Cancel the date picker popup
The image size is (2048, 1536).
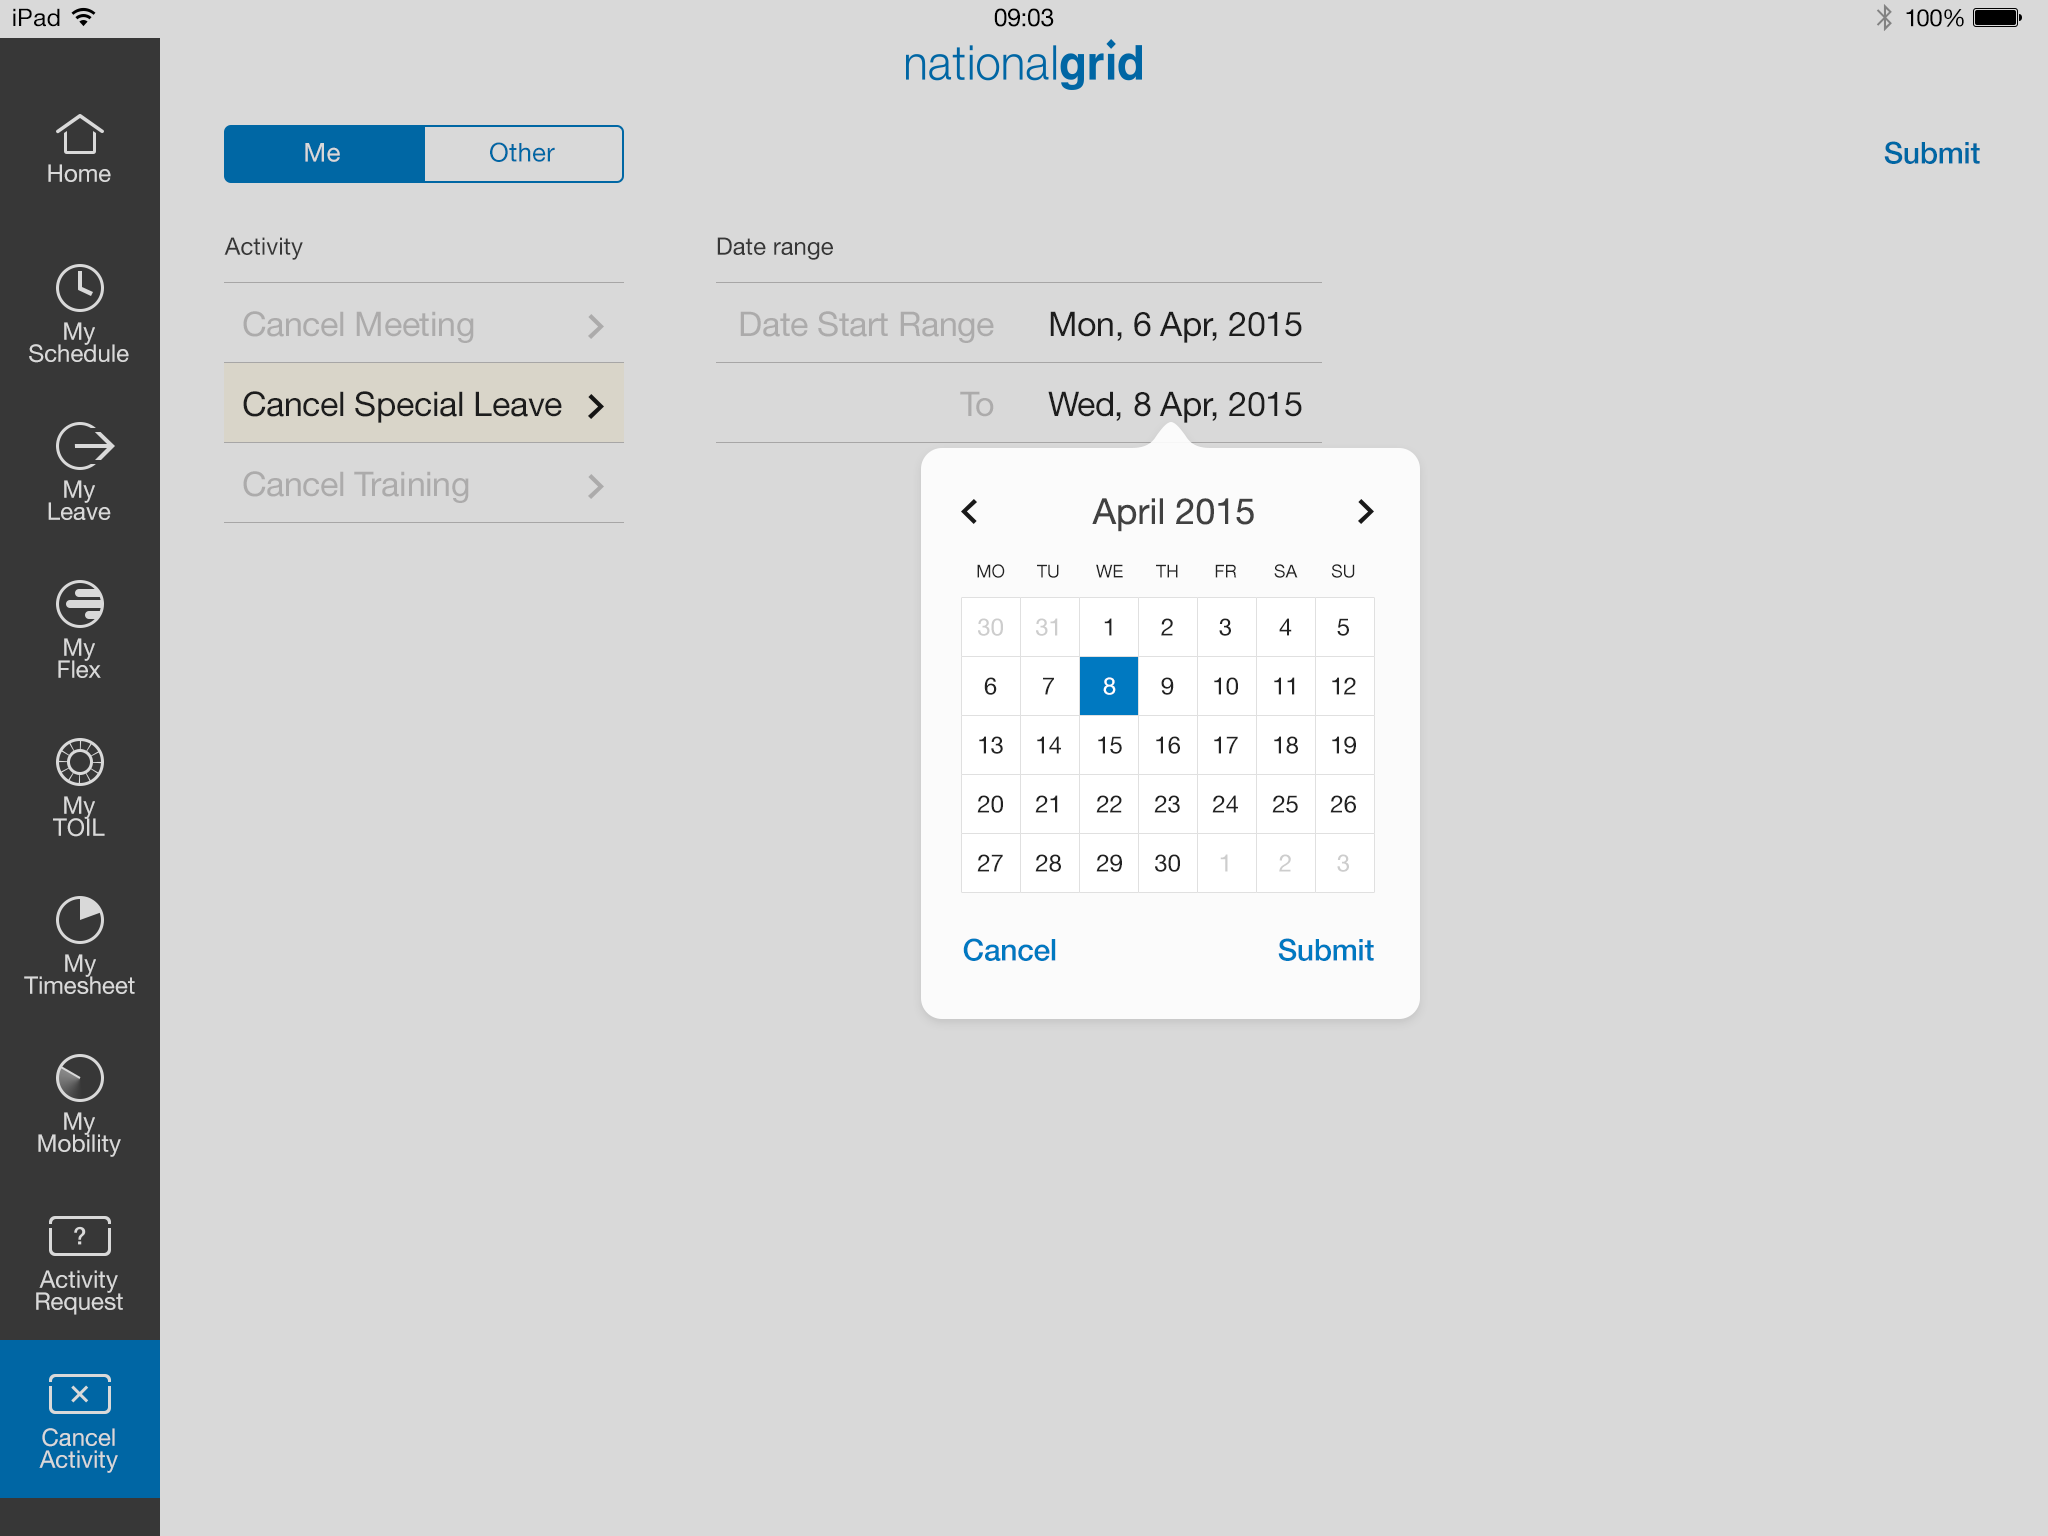(1009, 950)
